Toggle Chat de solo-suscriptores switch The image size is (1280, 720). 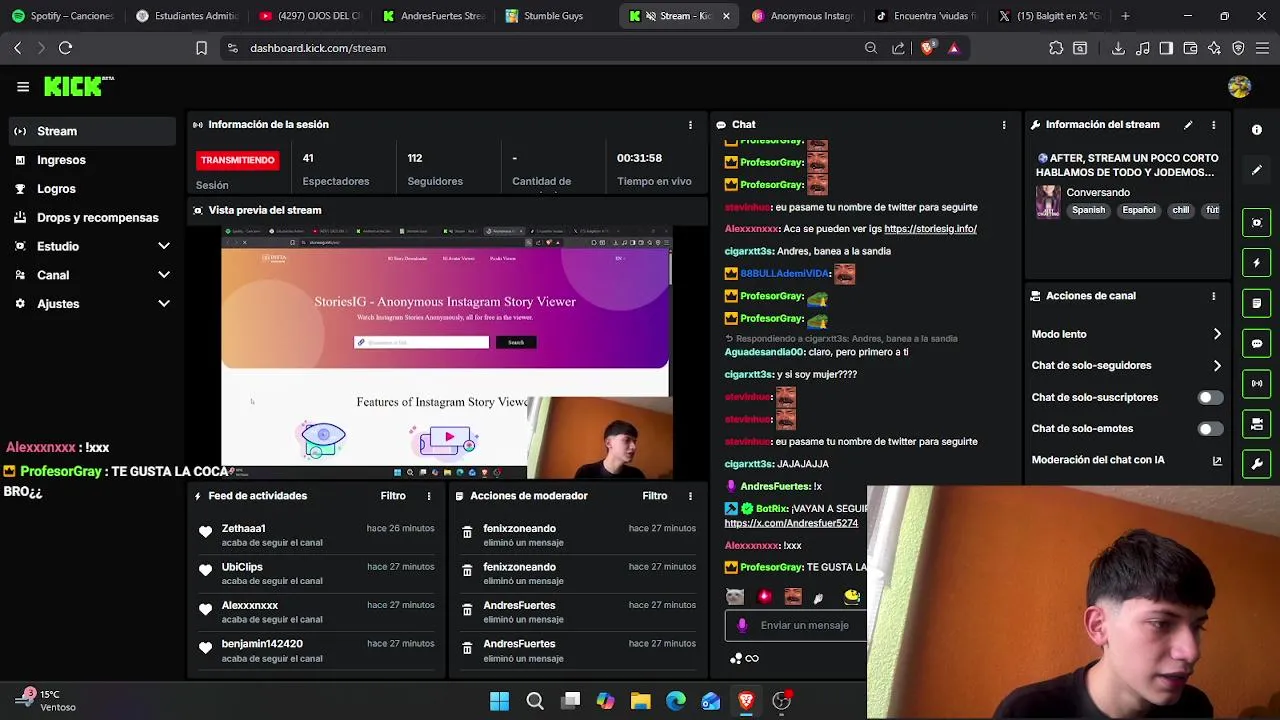click(1210, 398)
